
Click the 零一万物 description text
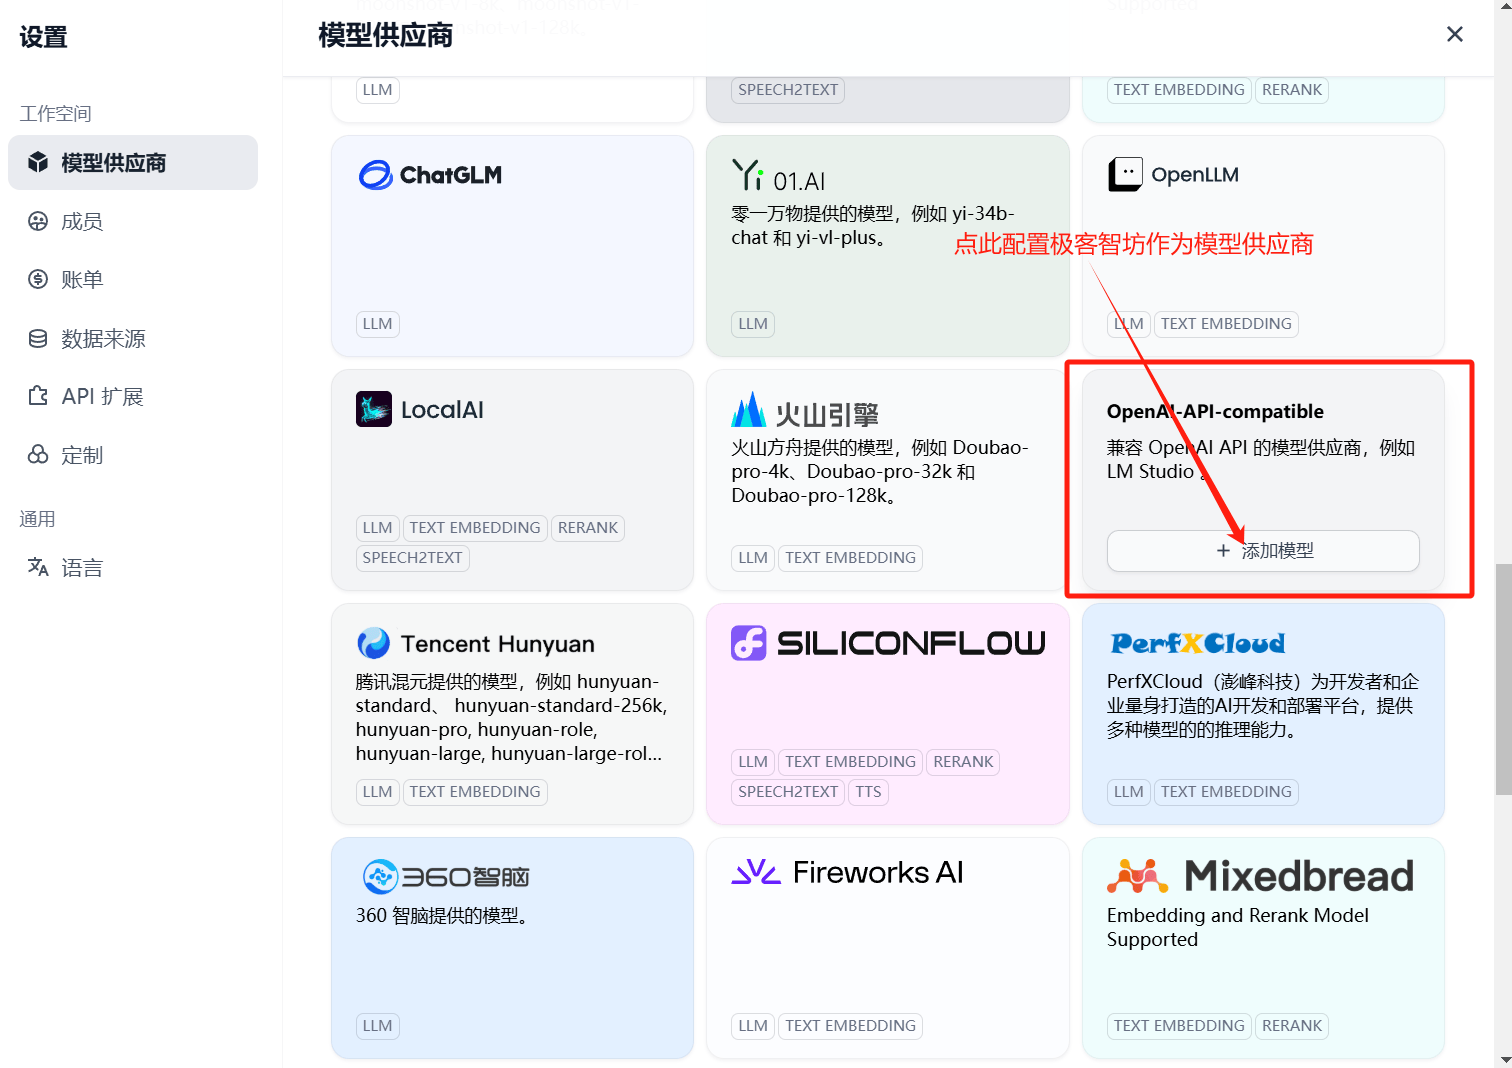coord(873,225)
